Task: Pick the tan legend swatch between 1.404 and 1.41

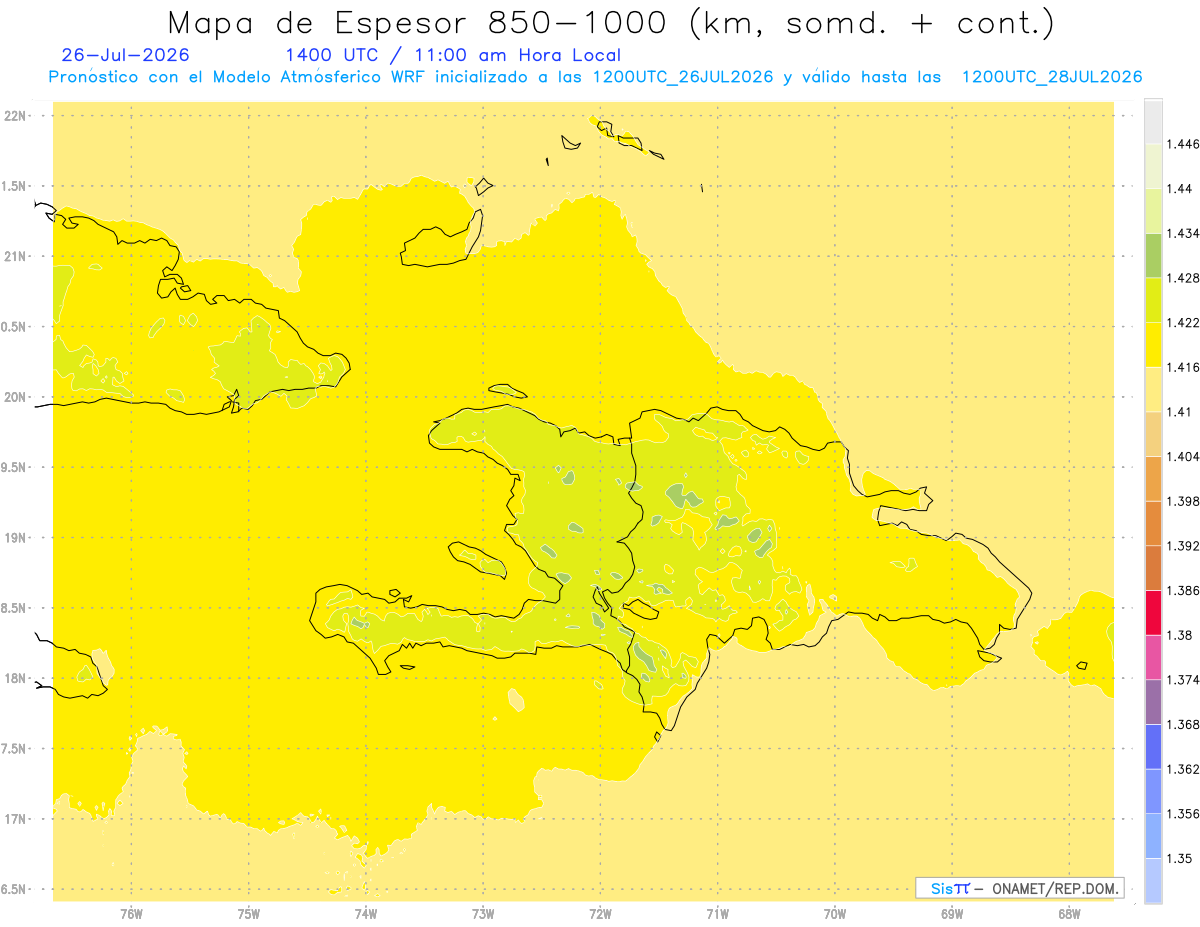Action: [x=1153, y=434]
